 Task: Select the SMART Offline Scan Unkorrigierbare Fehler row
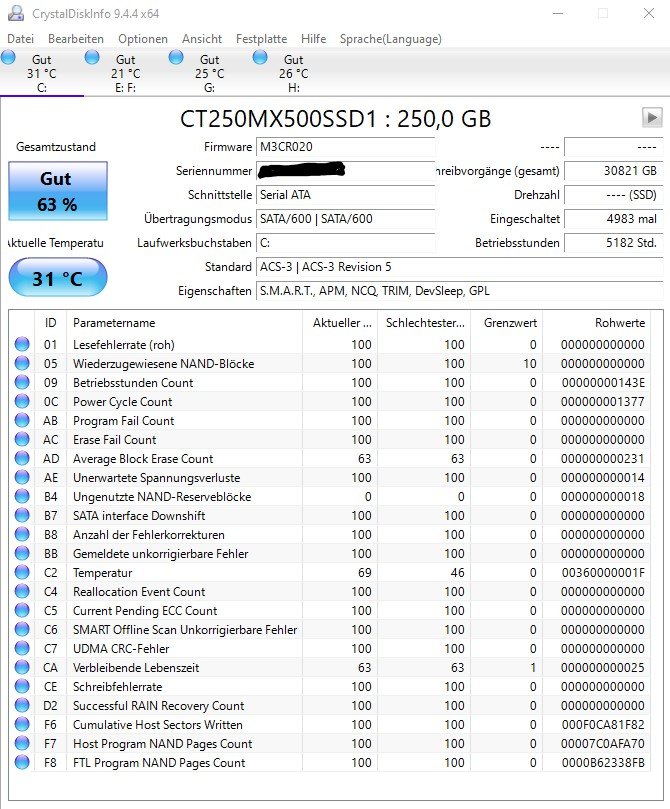pyautogui.click(x=330, y=629)
